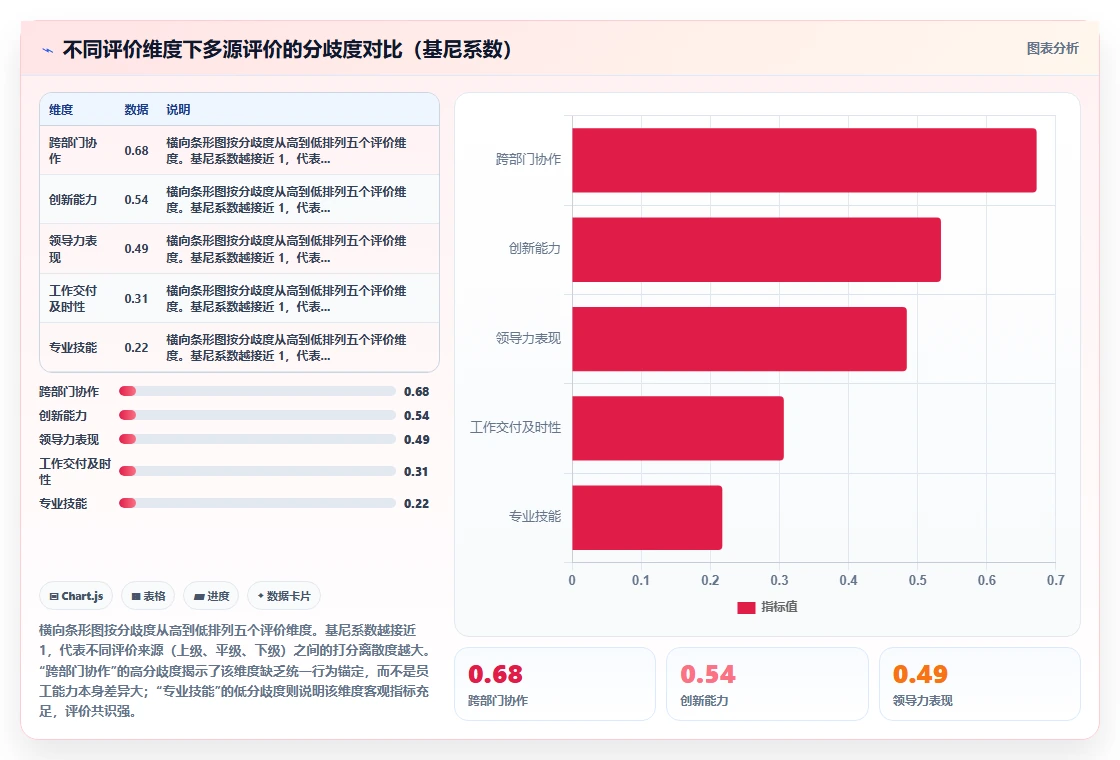
Task: Click the 0.54 cell in the table
Action: [136, 199]
